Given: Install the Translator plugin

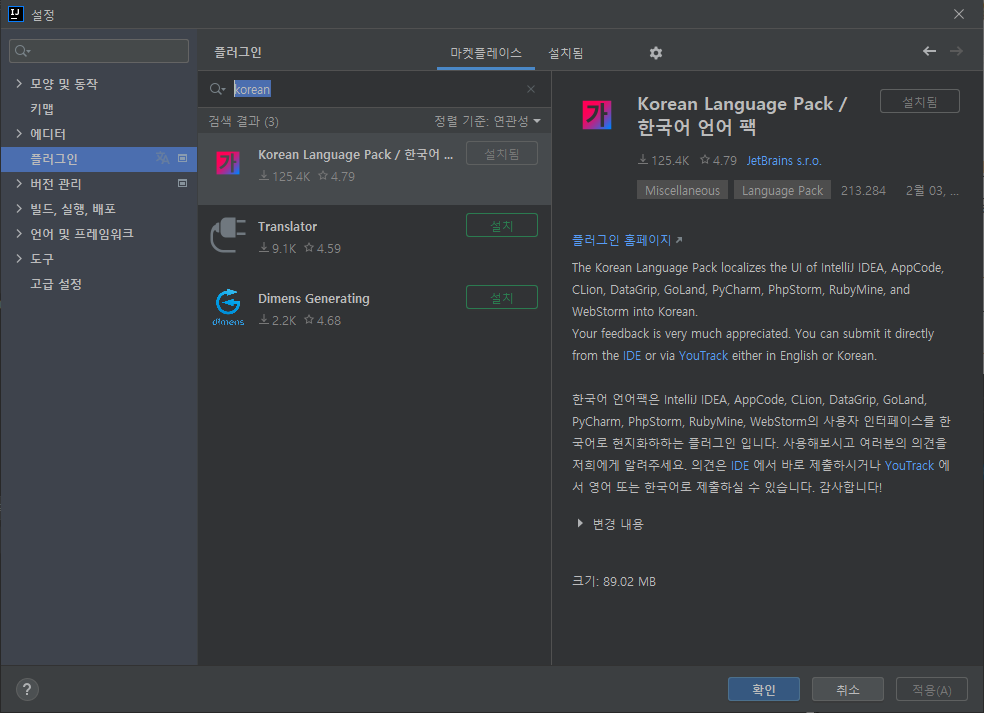Looking at the screenshot, I should tap(501, 225).
